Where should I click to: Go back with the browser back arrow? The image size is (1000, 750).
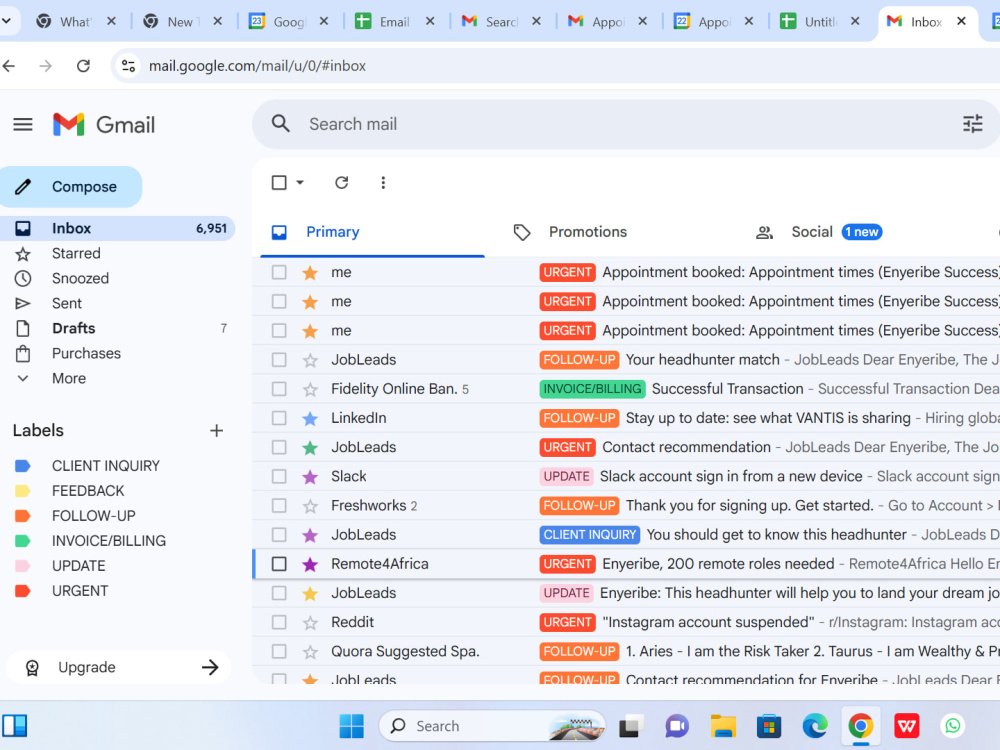point(9,66)
